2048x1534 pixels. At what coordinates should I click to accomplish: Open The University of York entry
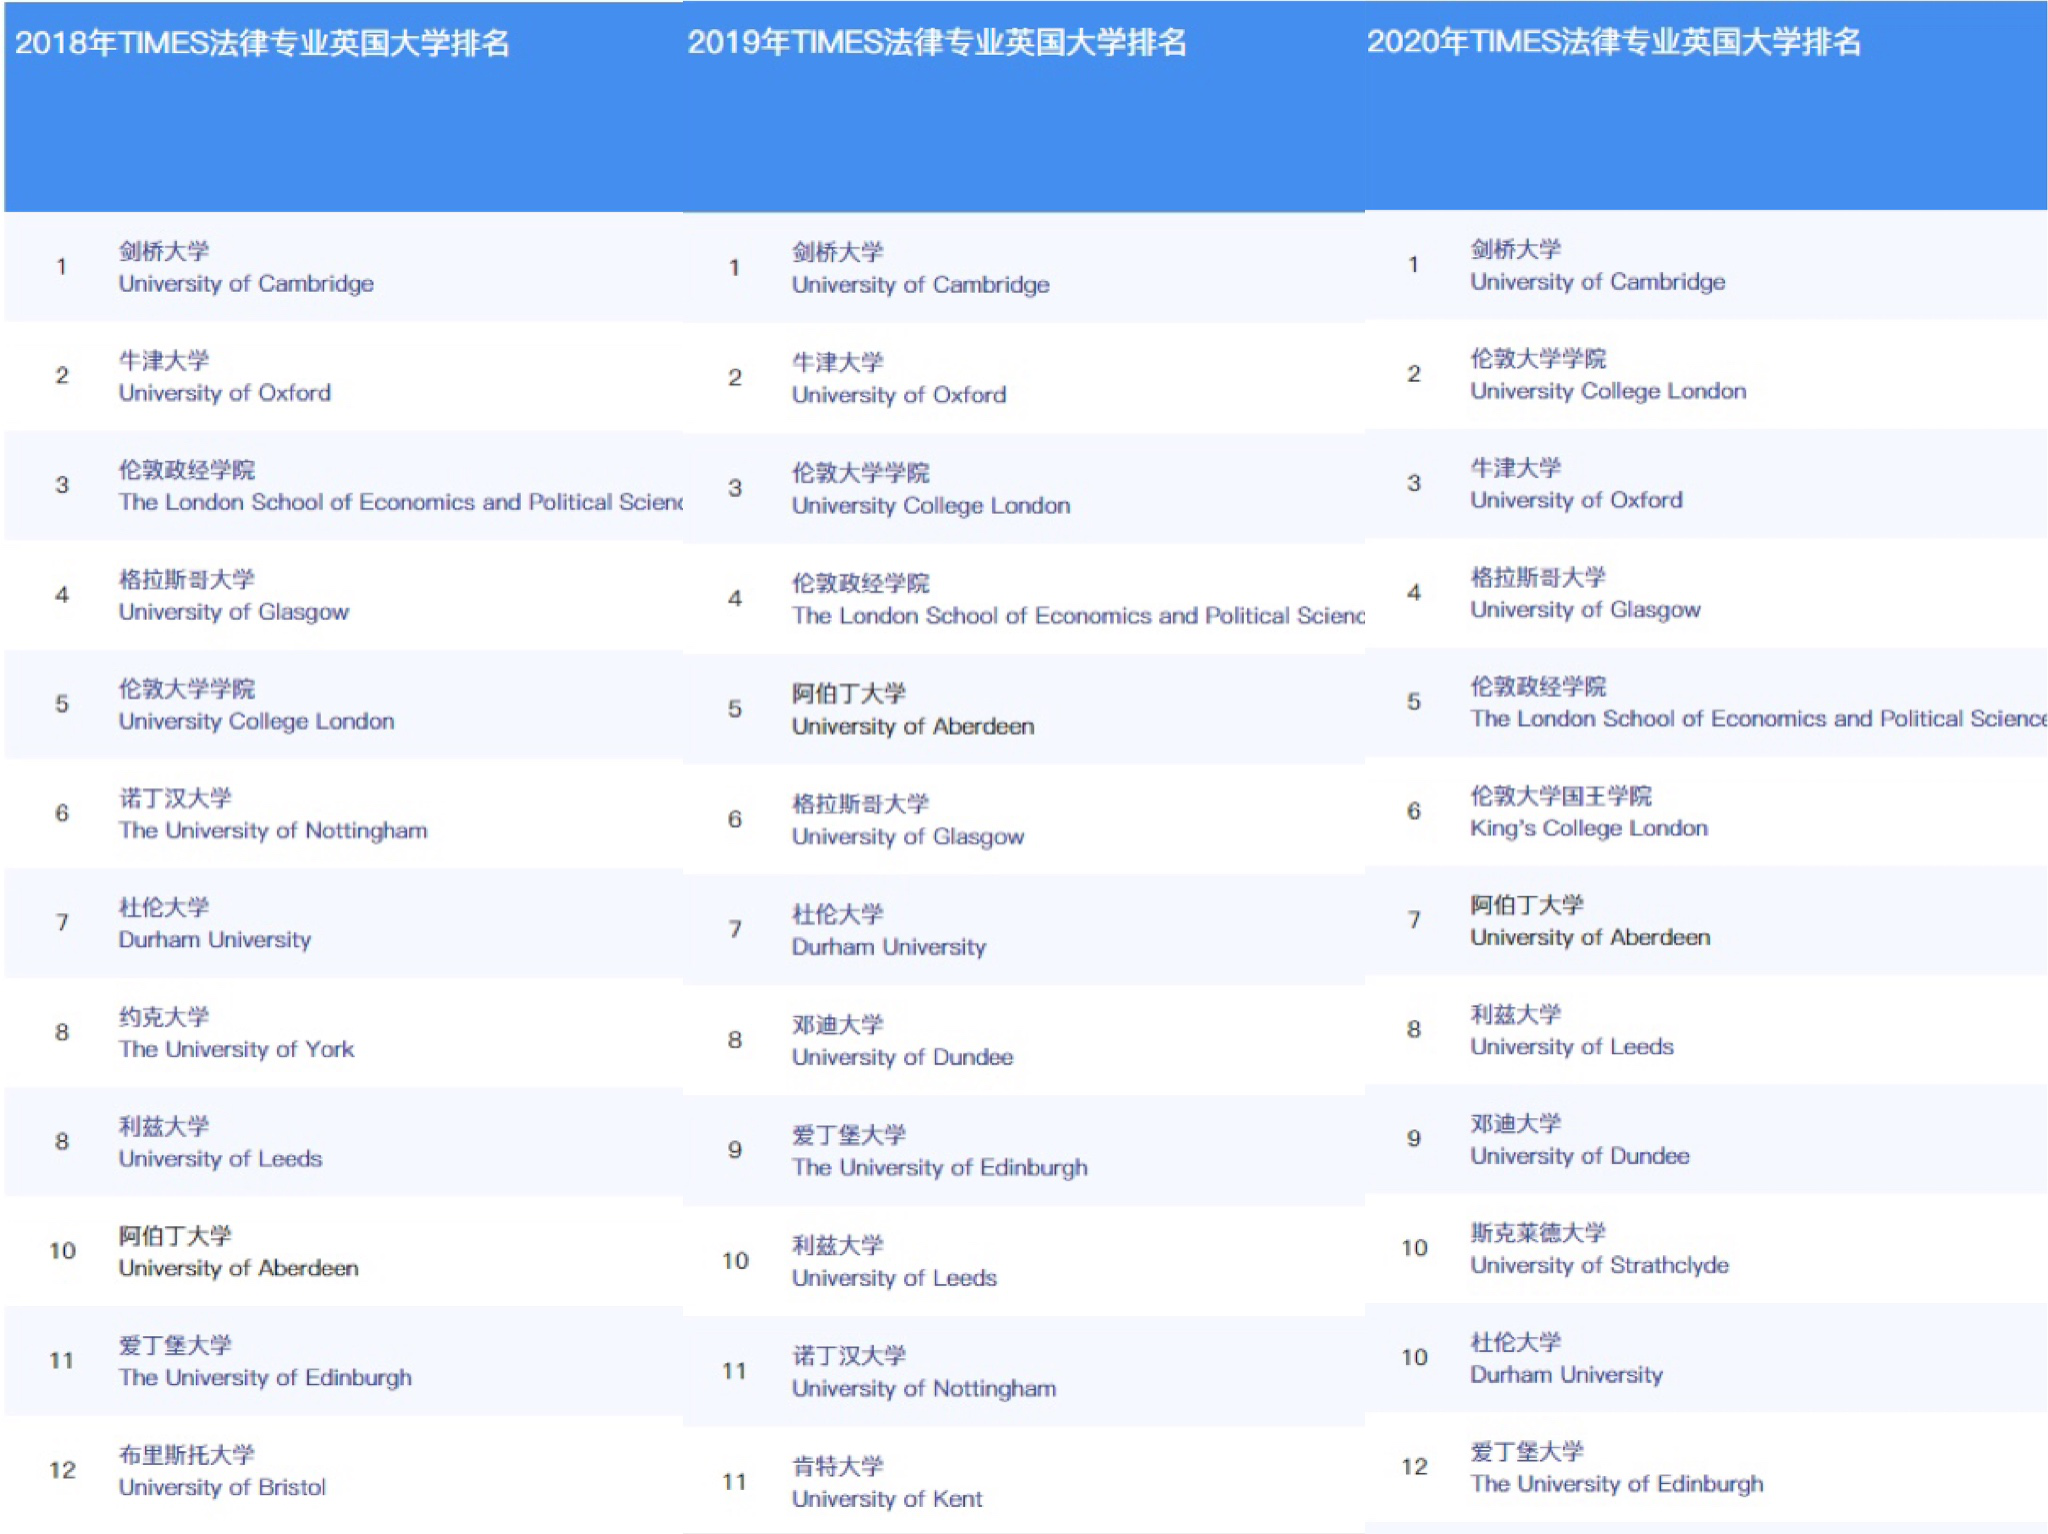(236, 1050)
